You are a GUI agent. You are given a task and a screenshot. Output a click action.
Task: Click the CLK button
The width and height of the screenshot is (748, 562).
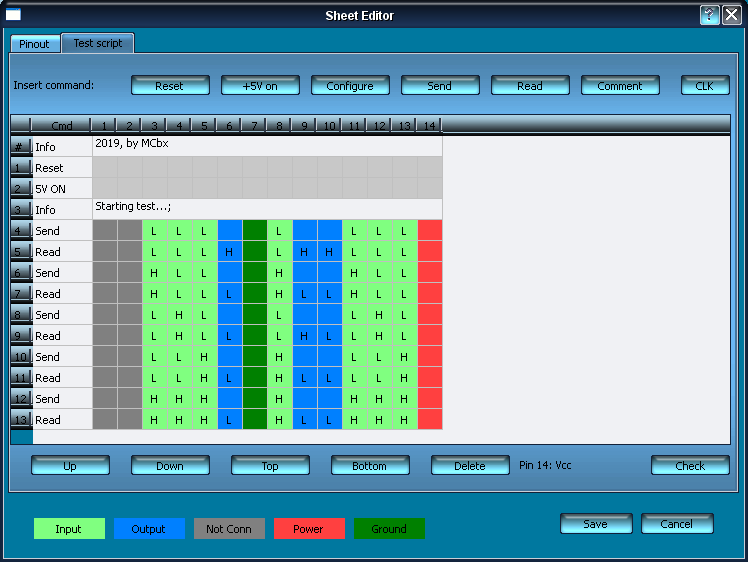pyautogui.click(x=705, y=86)
